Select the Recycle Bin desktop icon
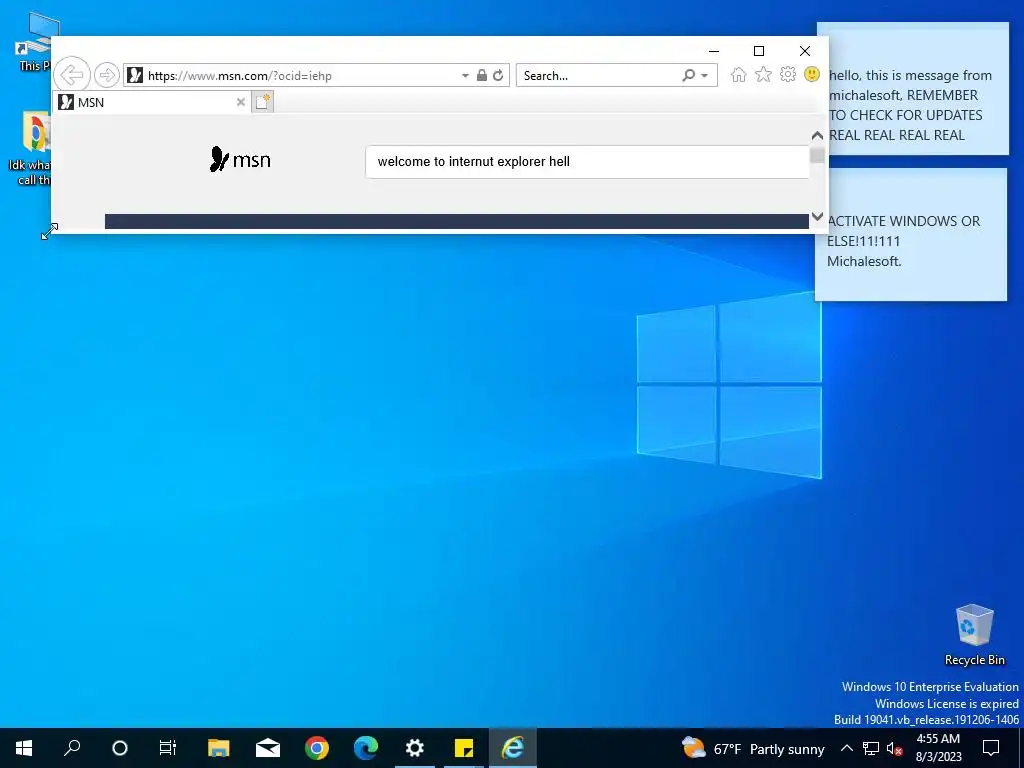1024x768 pixels. (x=974, y=634)
